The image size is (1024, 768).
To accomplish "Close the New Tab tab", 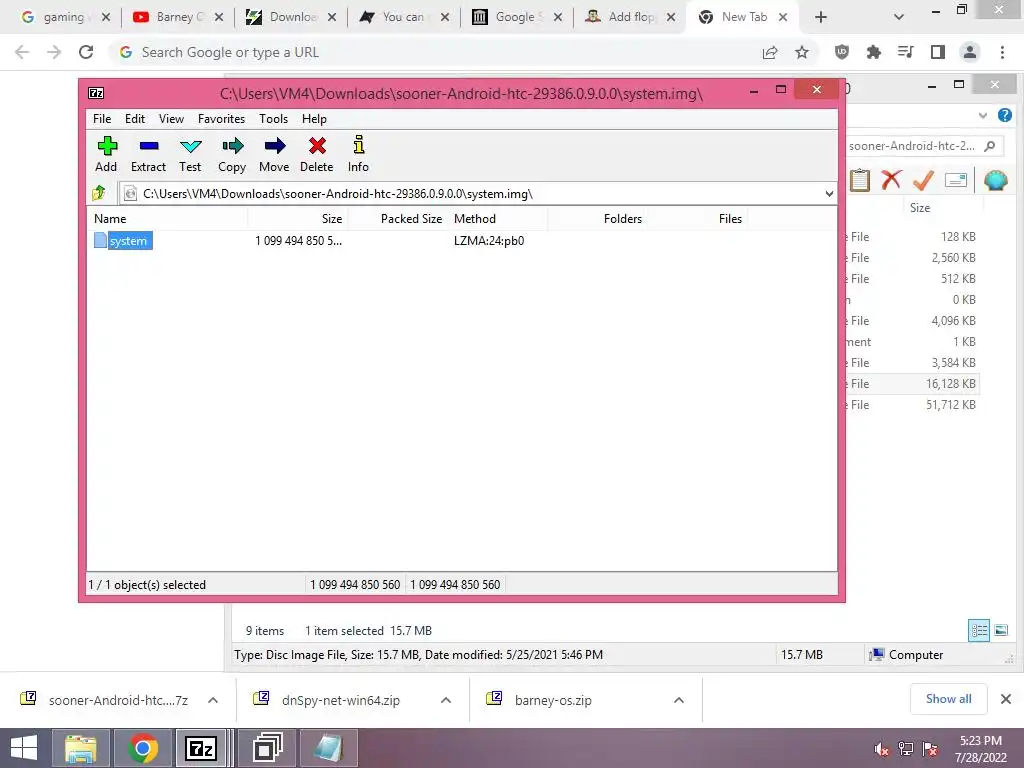I will tap(783, 17).
